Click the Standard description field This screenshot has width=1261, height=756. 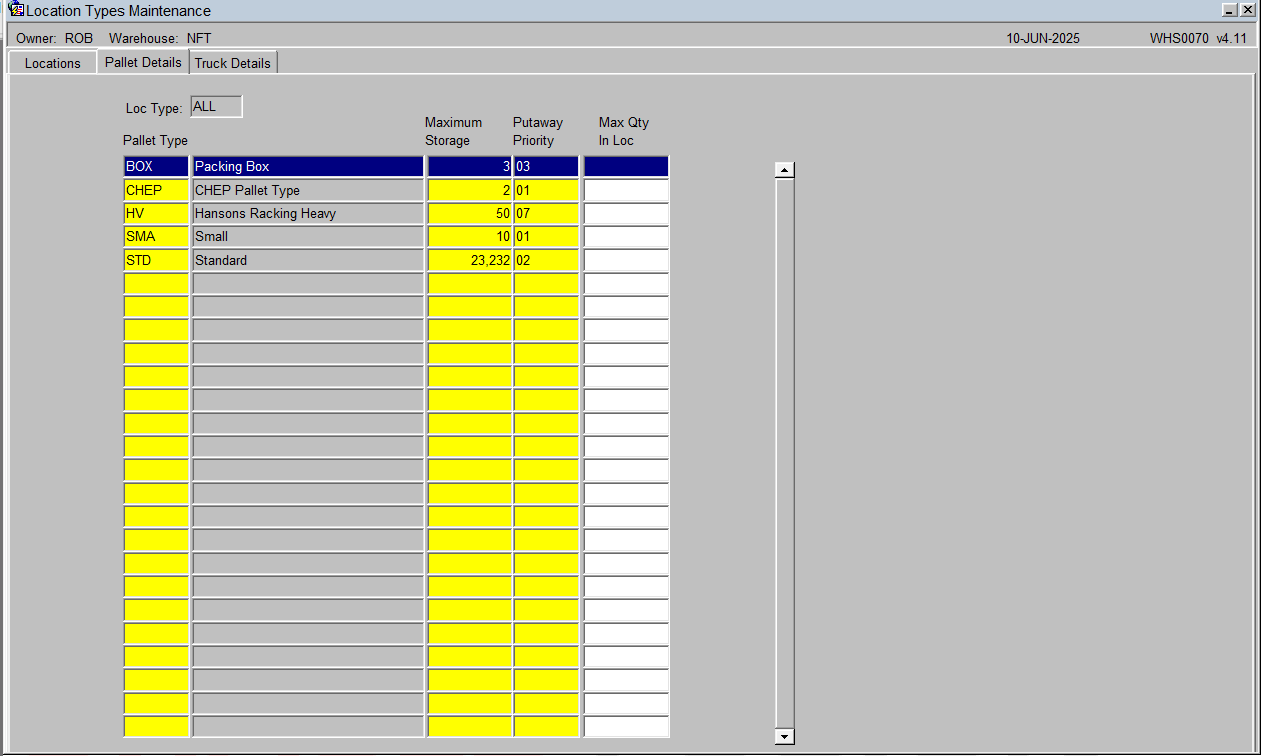click(x=308, y=260)
